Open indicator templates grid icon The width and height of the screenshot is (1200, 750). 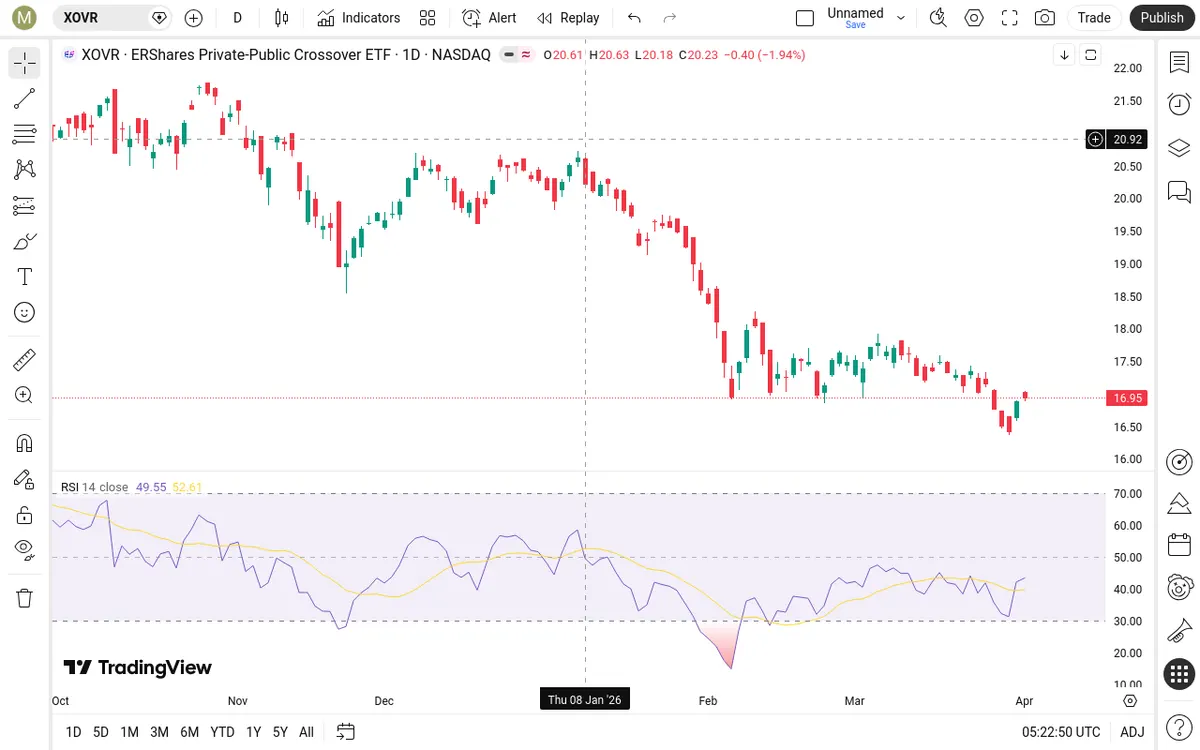[x=428, y=18]
